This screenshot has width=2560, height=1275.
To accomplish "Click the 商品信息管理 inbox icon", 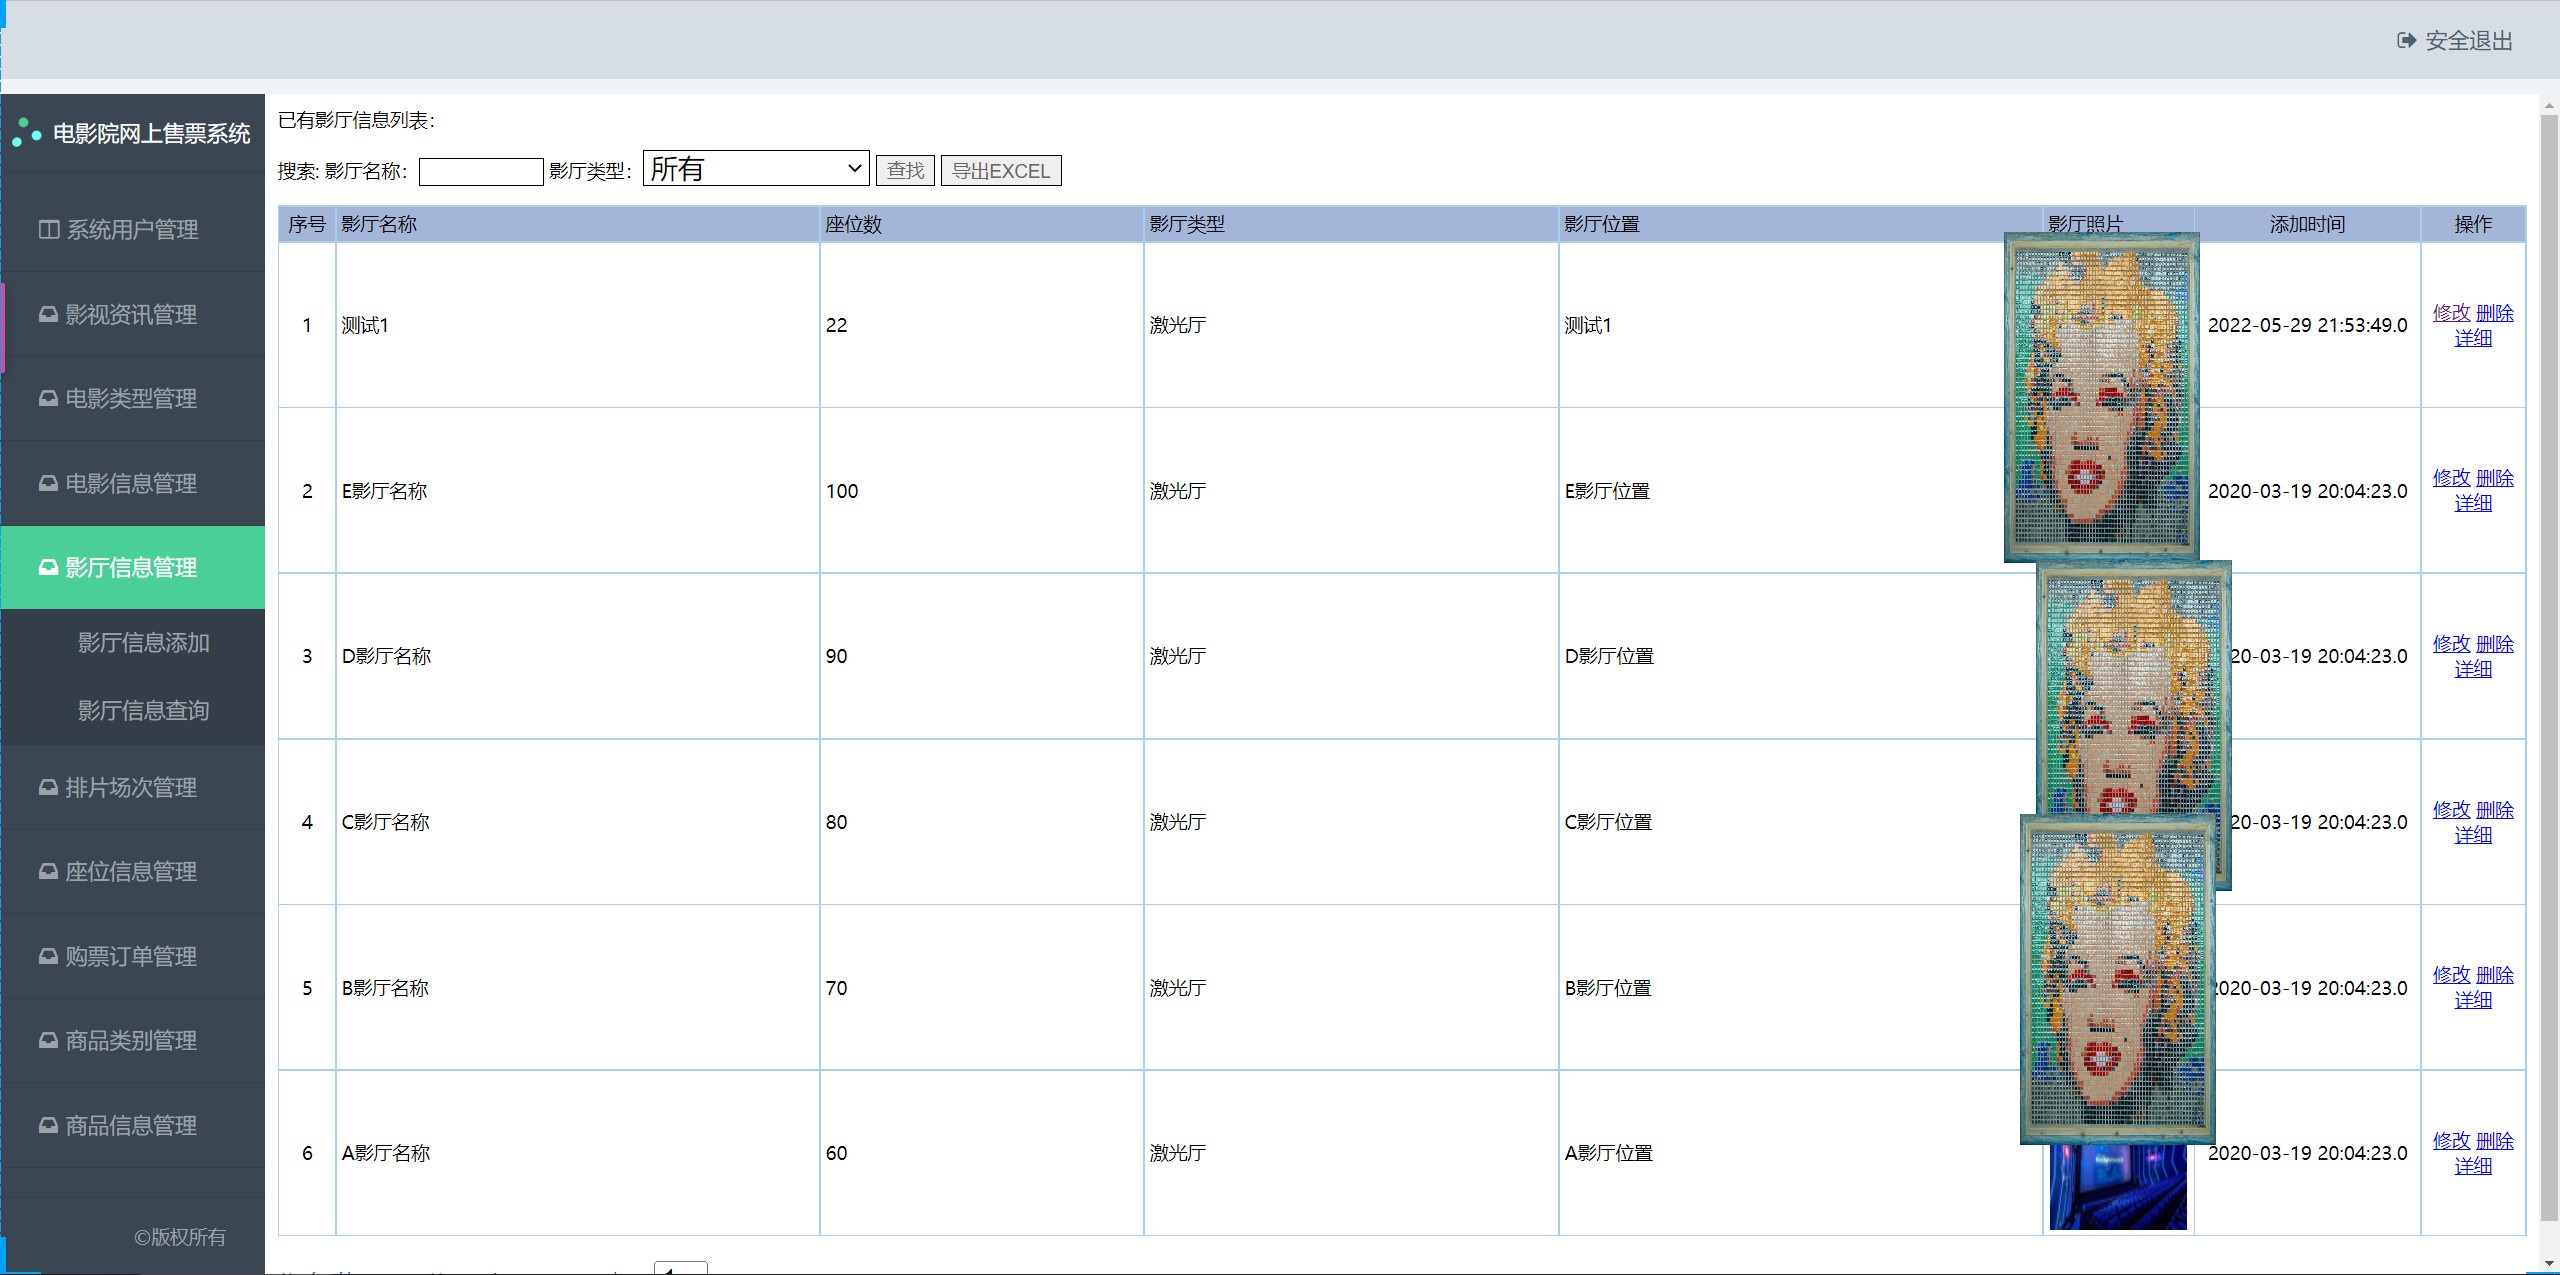I will 48,1126.
